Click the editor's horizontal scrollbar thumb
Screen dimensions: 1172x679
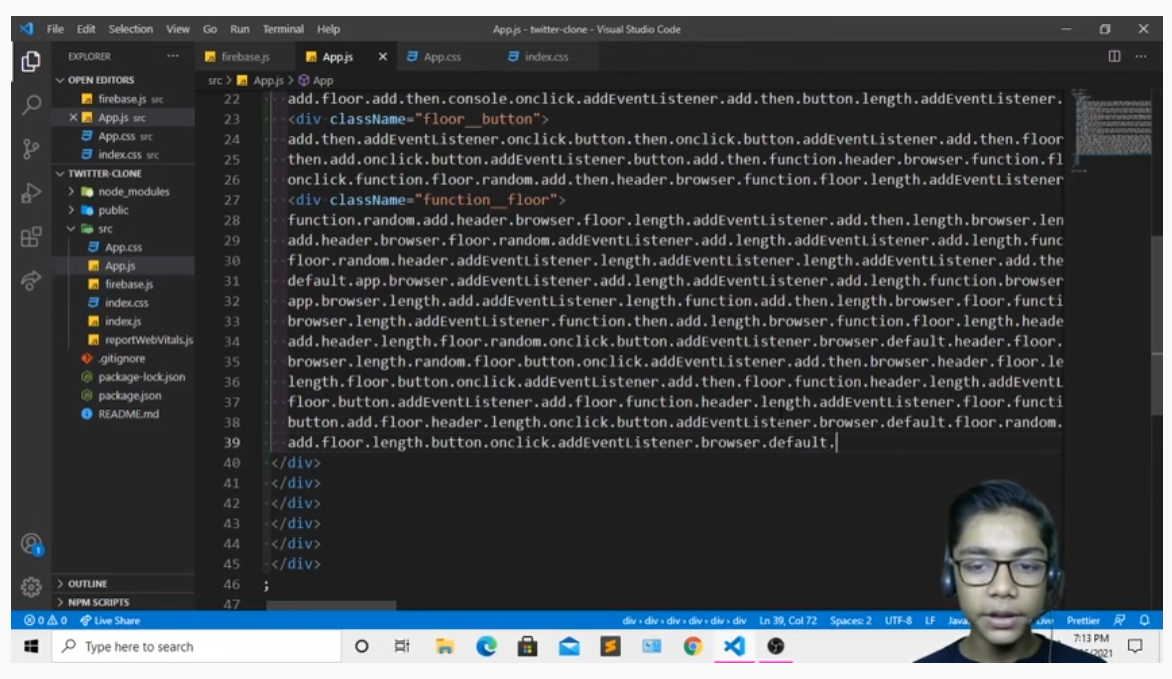click(x=331, y=605)
